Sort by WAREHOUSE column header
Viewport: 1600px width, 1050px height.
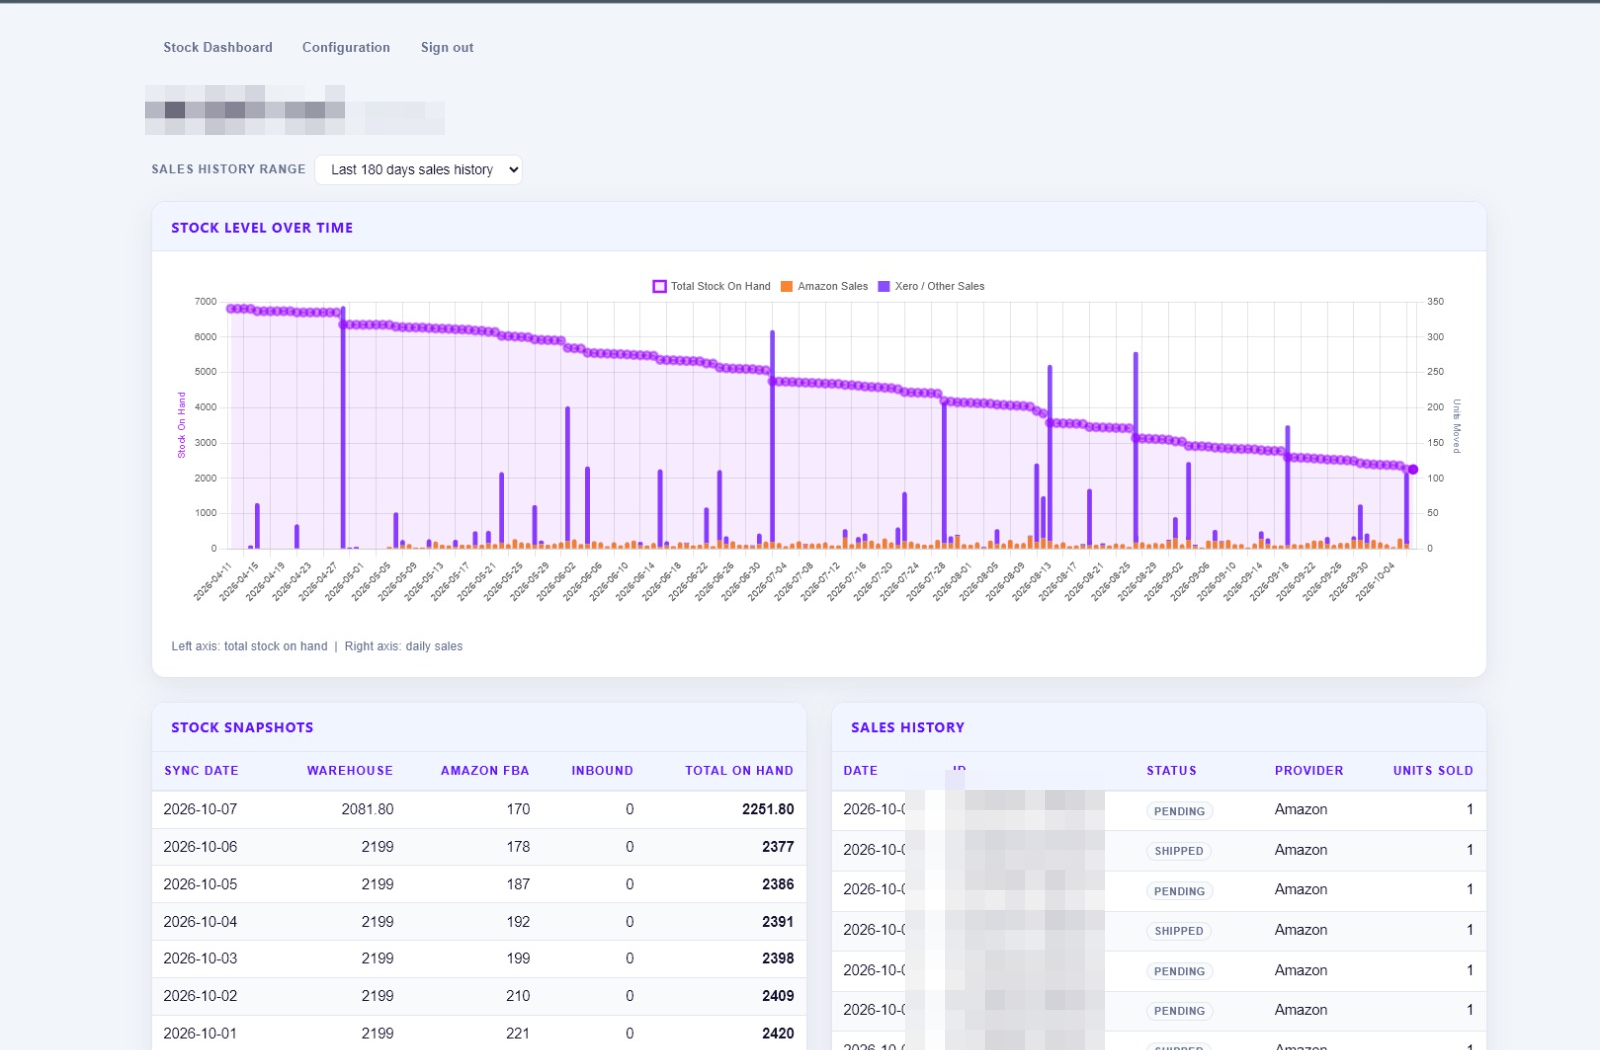pos(350,771)
